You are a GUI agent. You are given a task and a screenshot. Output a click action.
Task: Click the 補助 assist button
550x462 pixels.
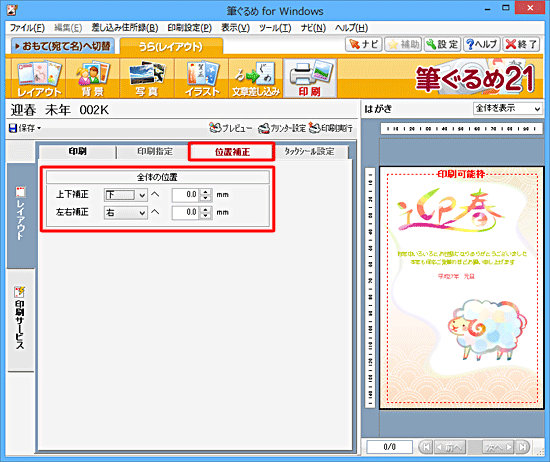coord(403,44)
